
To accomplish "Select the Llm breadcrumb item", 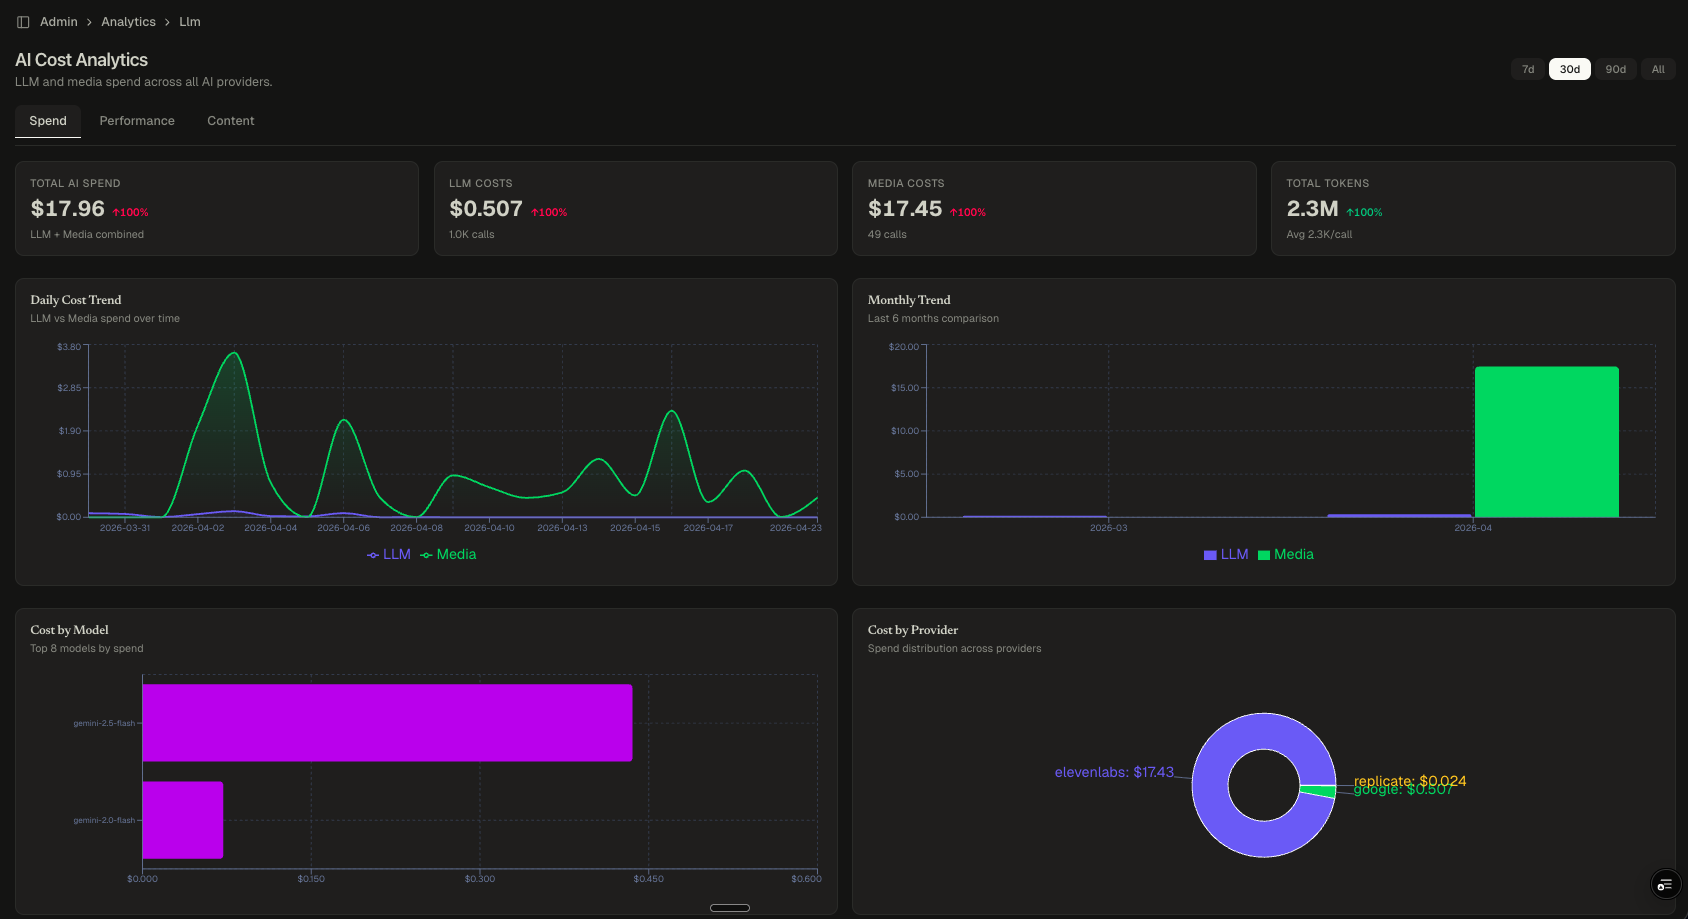I will pyautogui.click(x=190, y=22).
